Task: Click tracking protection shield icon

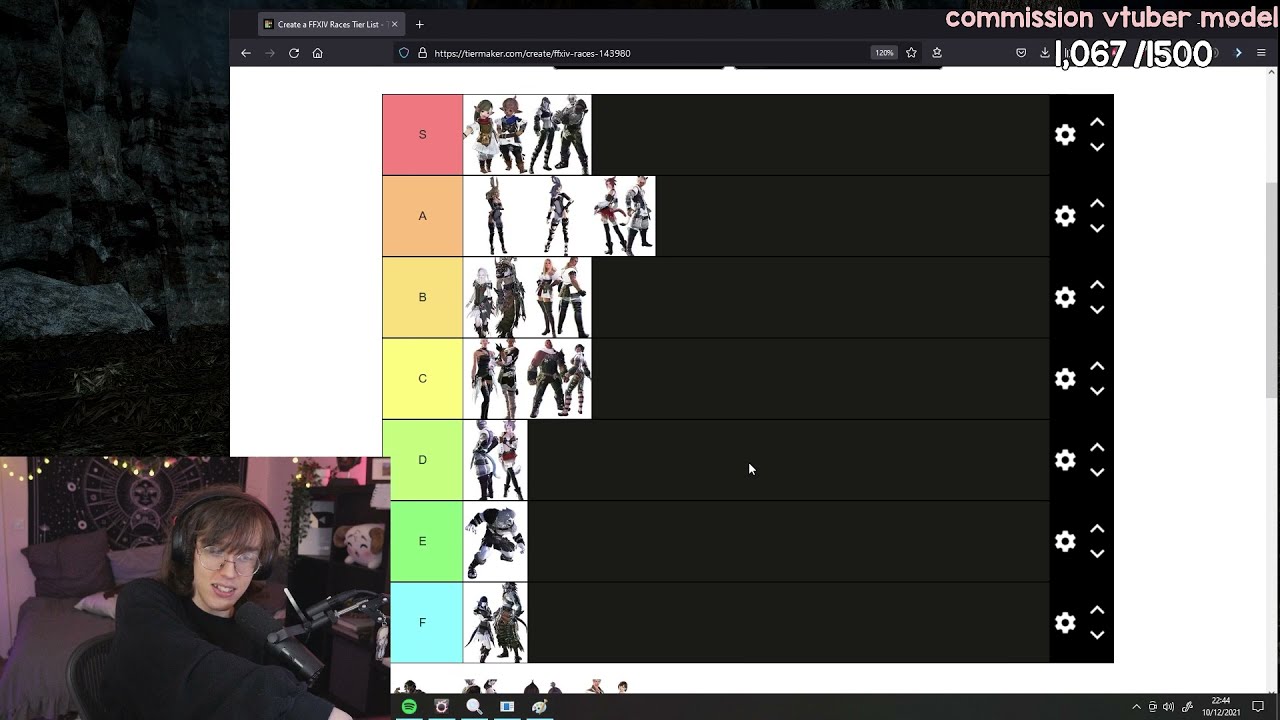Action: pos(404,53)
